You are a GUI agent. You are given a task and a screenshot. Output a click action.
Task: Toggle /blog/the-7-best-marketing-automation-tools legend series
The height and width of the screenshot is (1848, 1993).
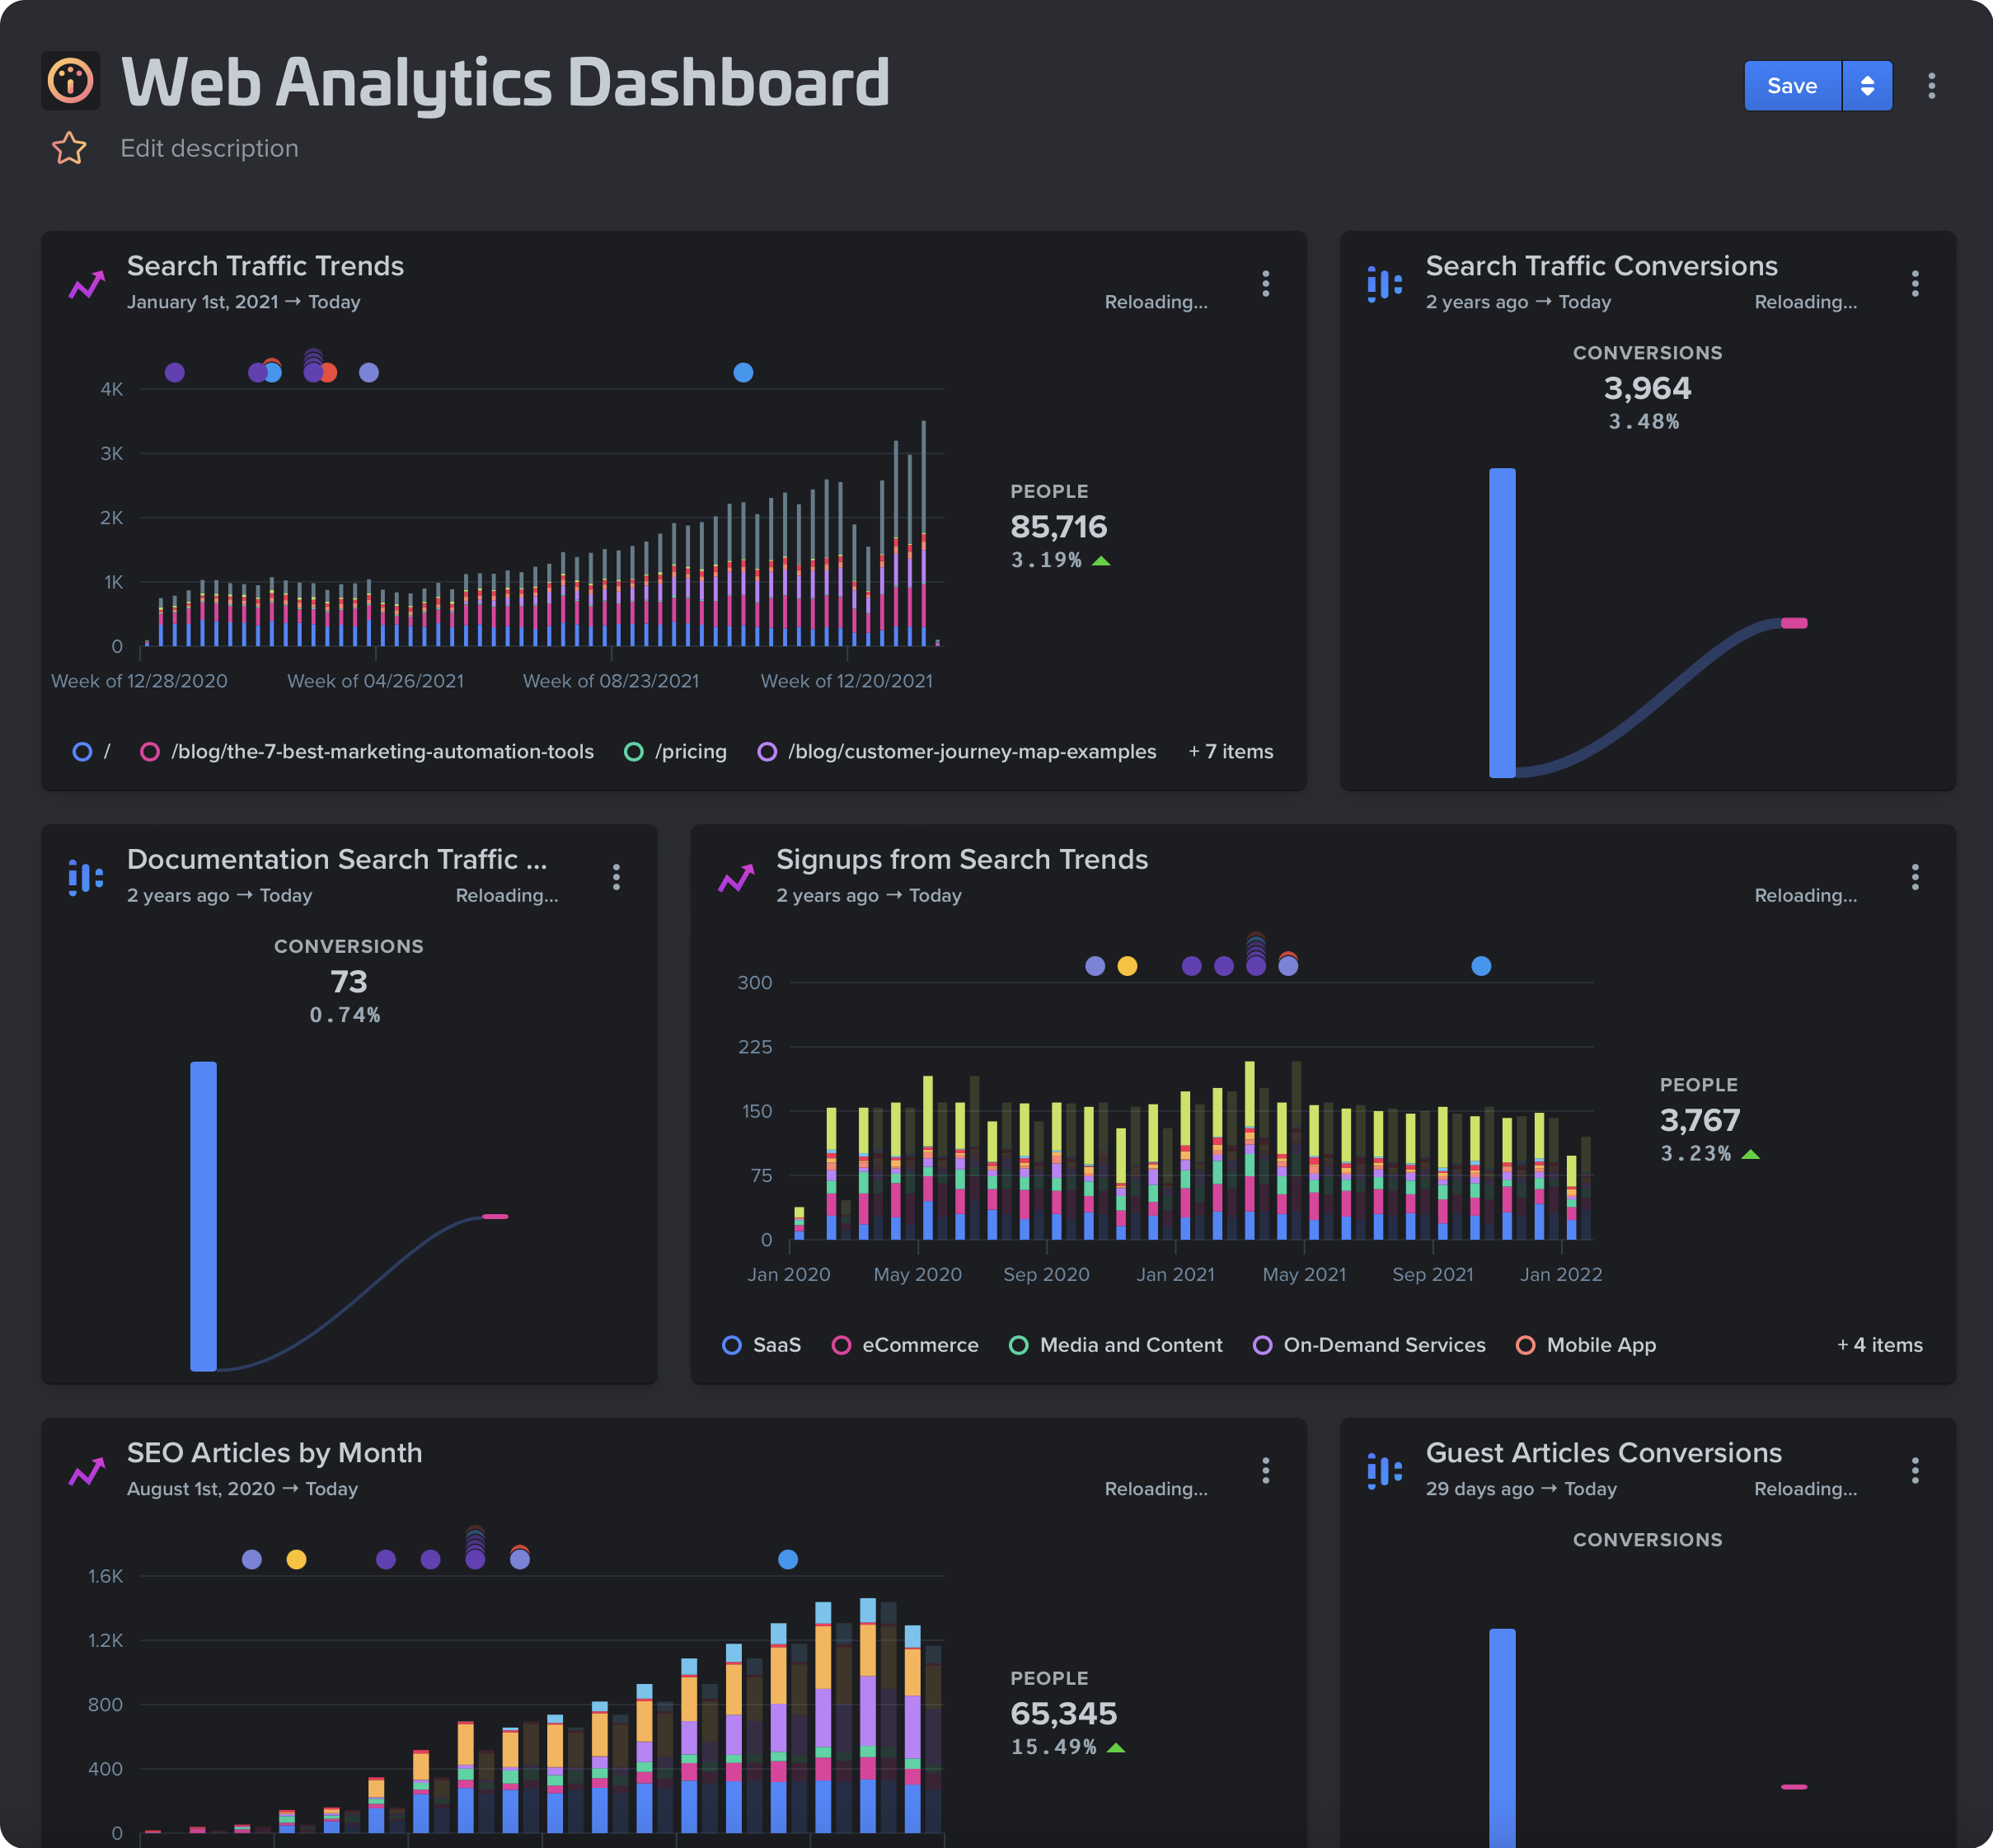367,751
